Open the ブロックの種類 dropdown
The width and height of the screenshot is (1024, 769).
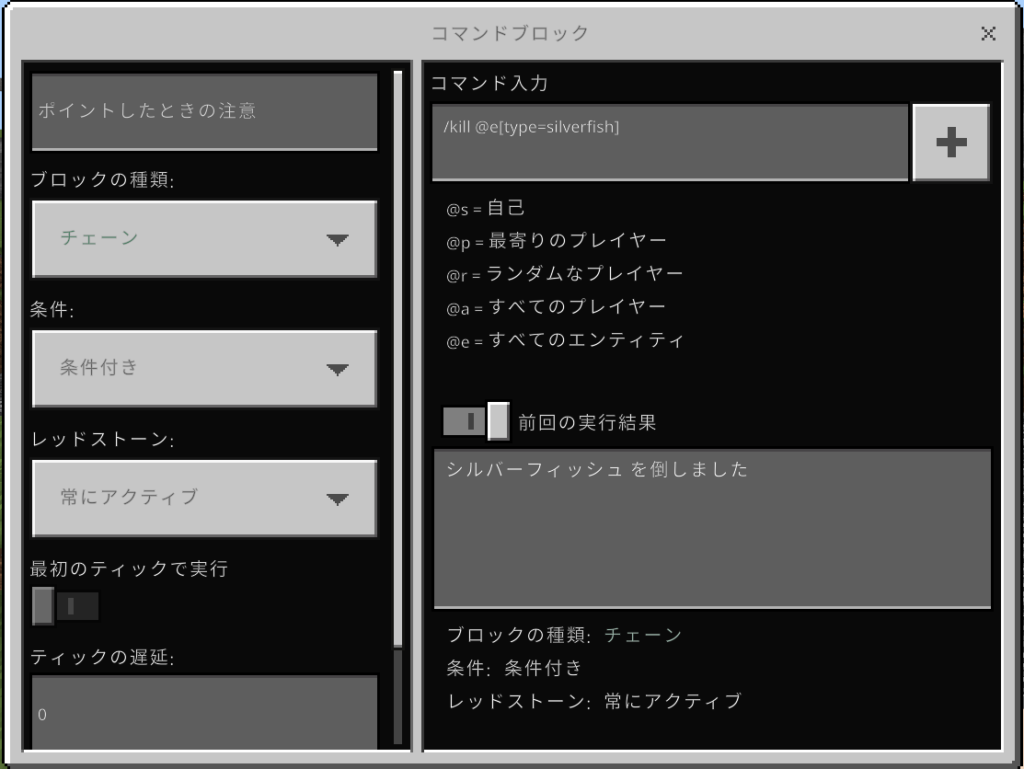tap(204, 239)
